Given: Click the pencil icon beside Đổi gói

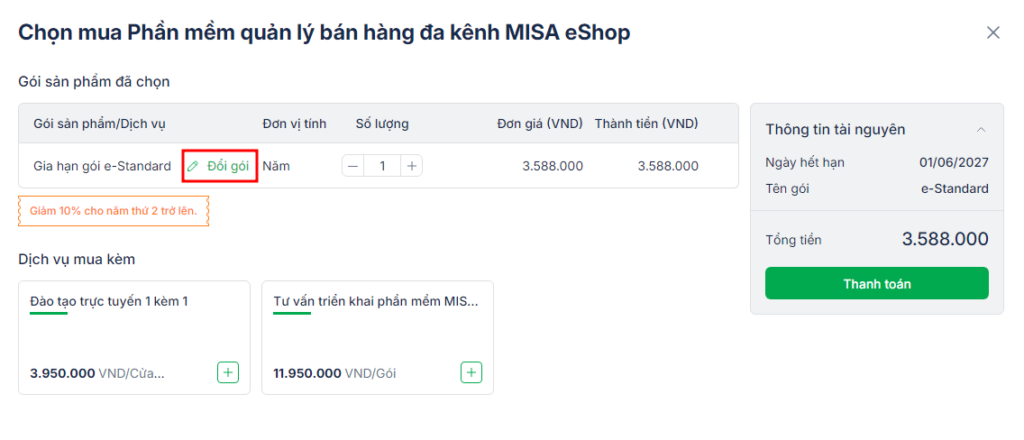Looking at the screenshot, I should (x=193, y=166).
